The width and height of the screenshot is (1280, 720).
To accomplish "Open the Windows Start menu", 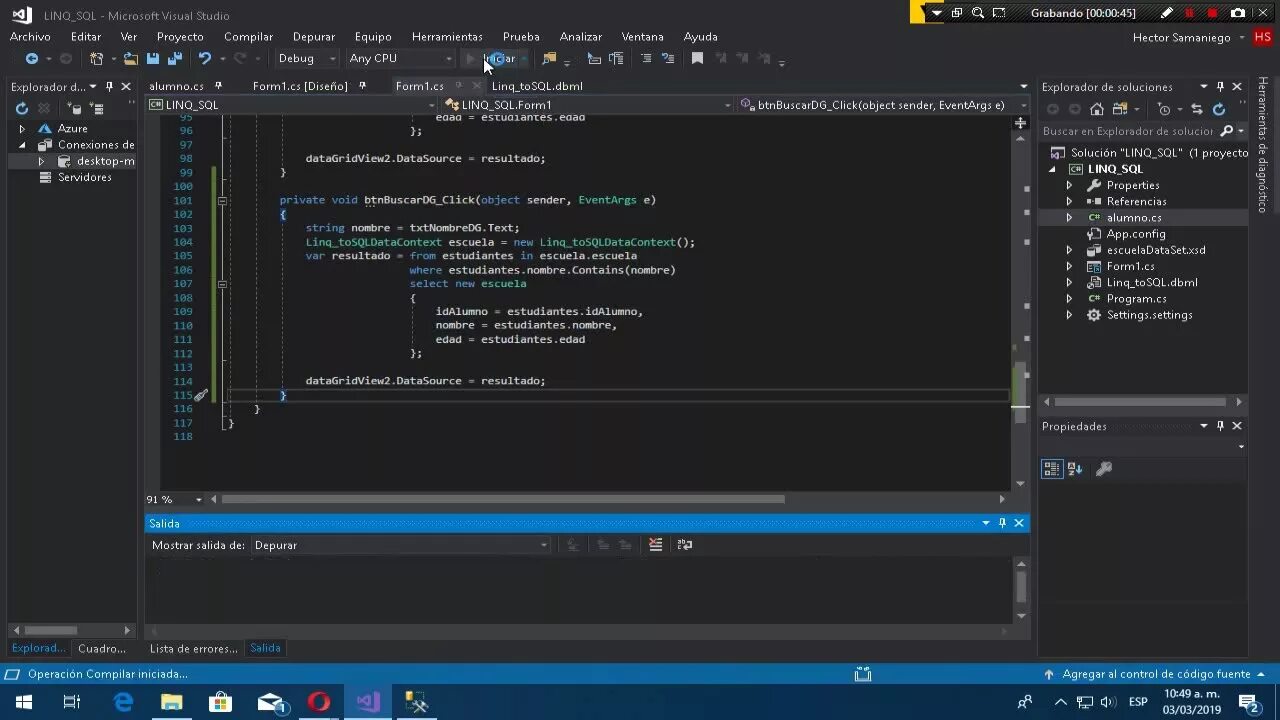I will click(x=24, y=702).
